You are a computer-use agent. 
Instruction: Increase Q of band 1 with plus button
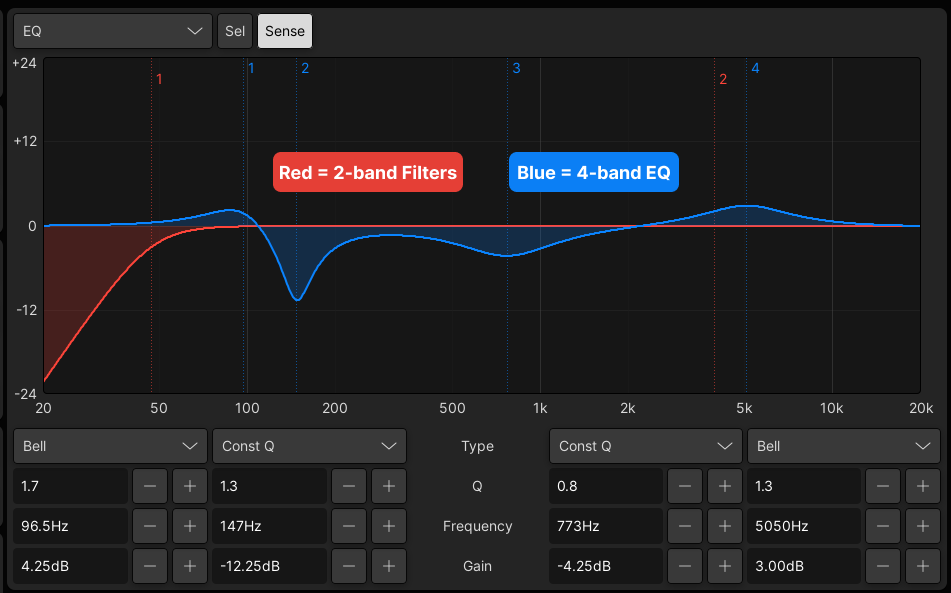coord(190,486)
